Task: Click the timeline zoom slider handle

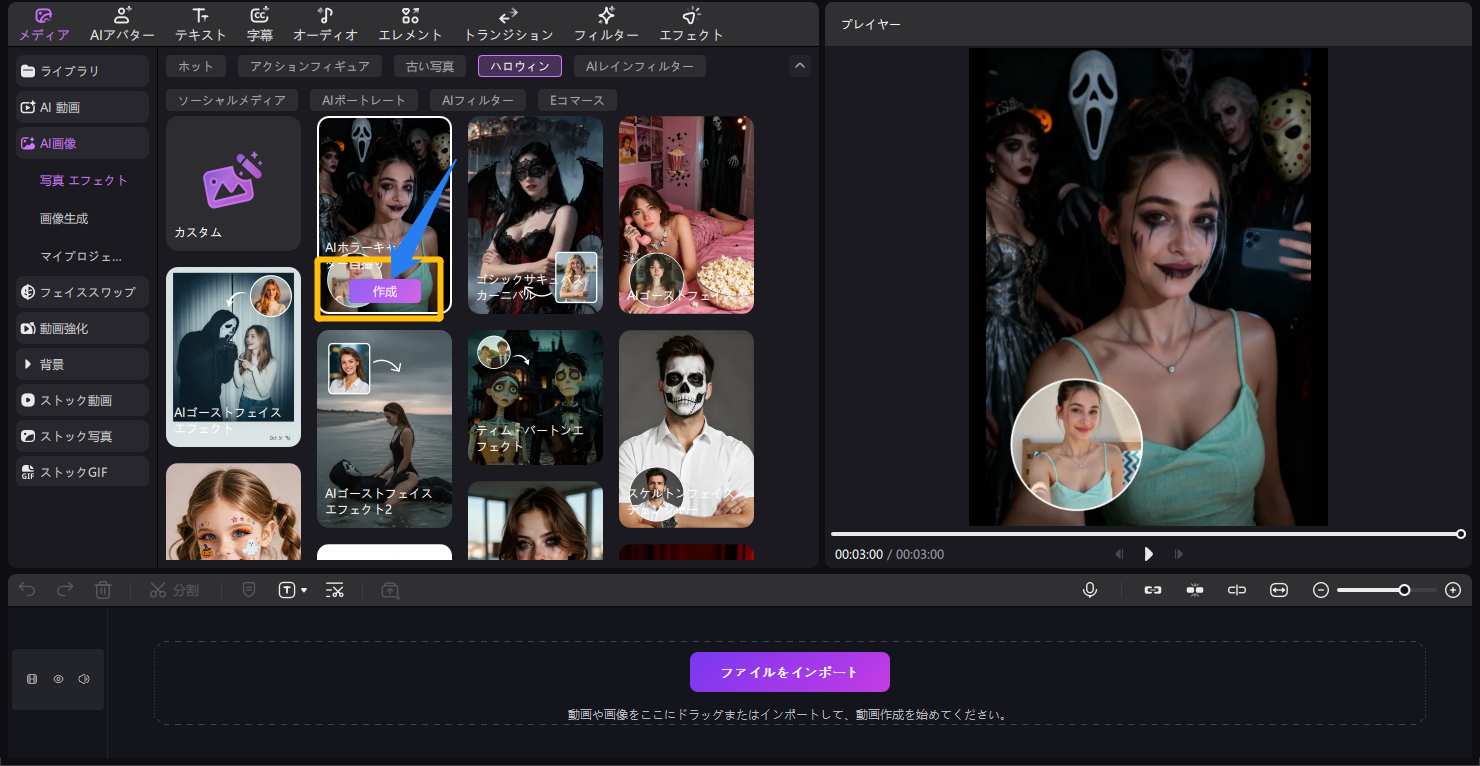Action: click(x=1404, y=590)
